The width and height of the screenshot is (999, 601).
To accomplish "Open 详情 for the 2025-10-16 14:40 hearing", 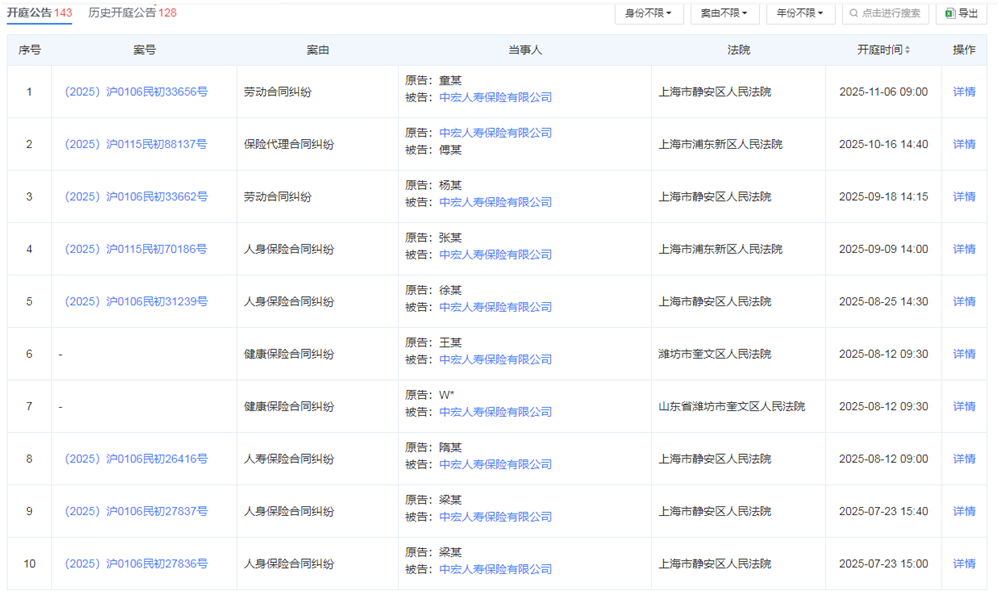I will point(964,144).
